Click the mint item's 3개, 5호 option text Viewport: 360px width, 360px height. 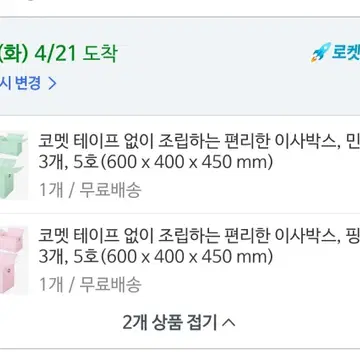pos(69,163)
